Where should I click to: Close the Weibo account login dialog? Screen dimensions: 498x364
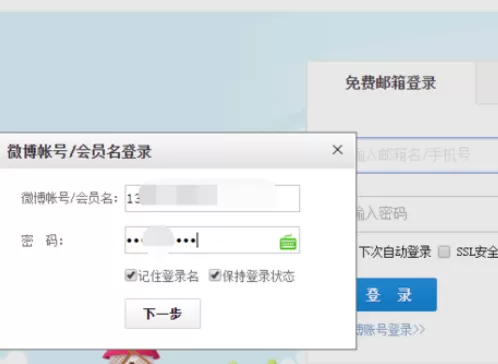pyautogui.click(x=337, y=150)
